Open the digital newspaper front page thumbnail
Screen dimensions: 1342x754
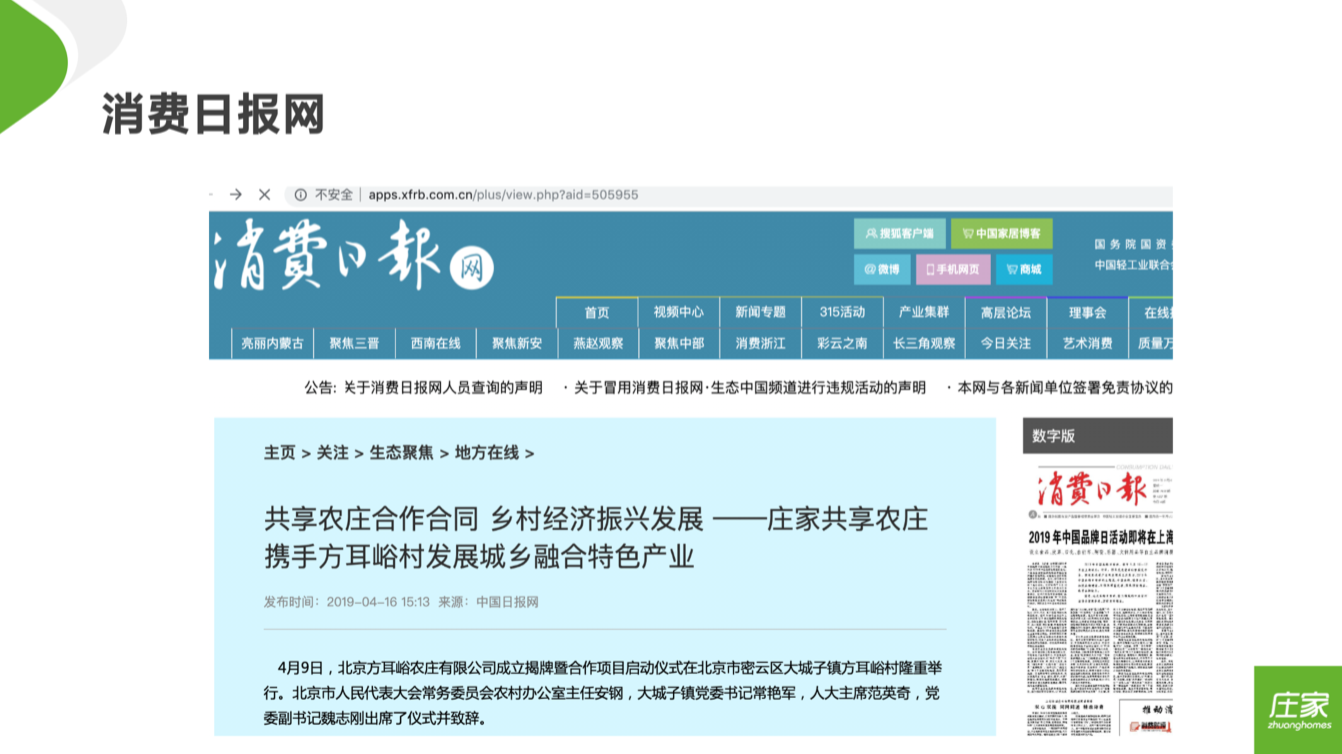[1098, 600]
